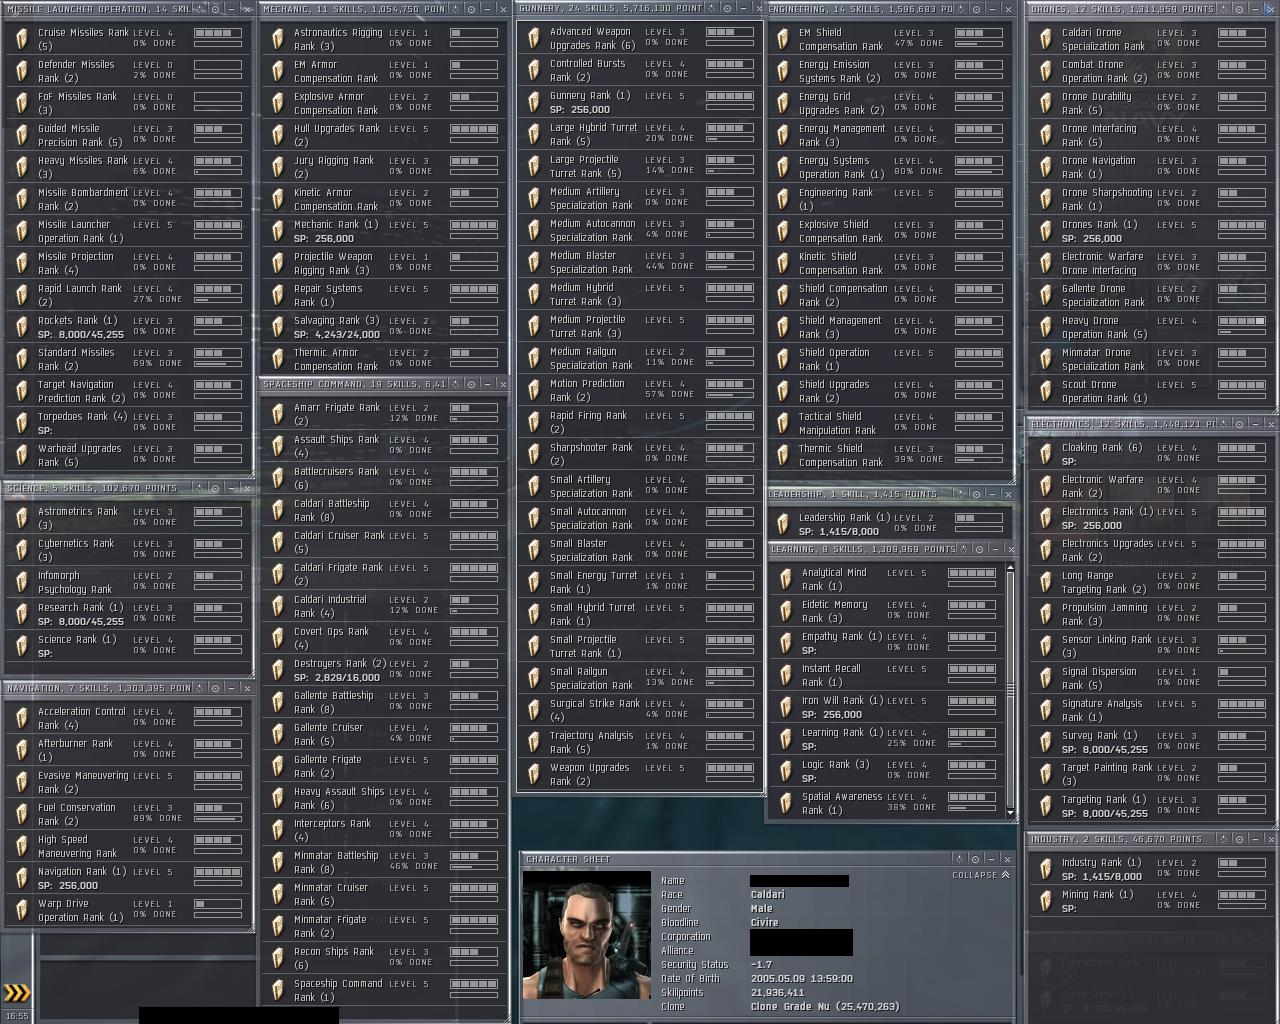Click the Security Status value -1.7
Image resolution: width=1280 pixels, height=1024 pixels.
761,965
